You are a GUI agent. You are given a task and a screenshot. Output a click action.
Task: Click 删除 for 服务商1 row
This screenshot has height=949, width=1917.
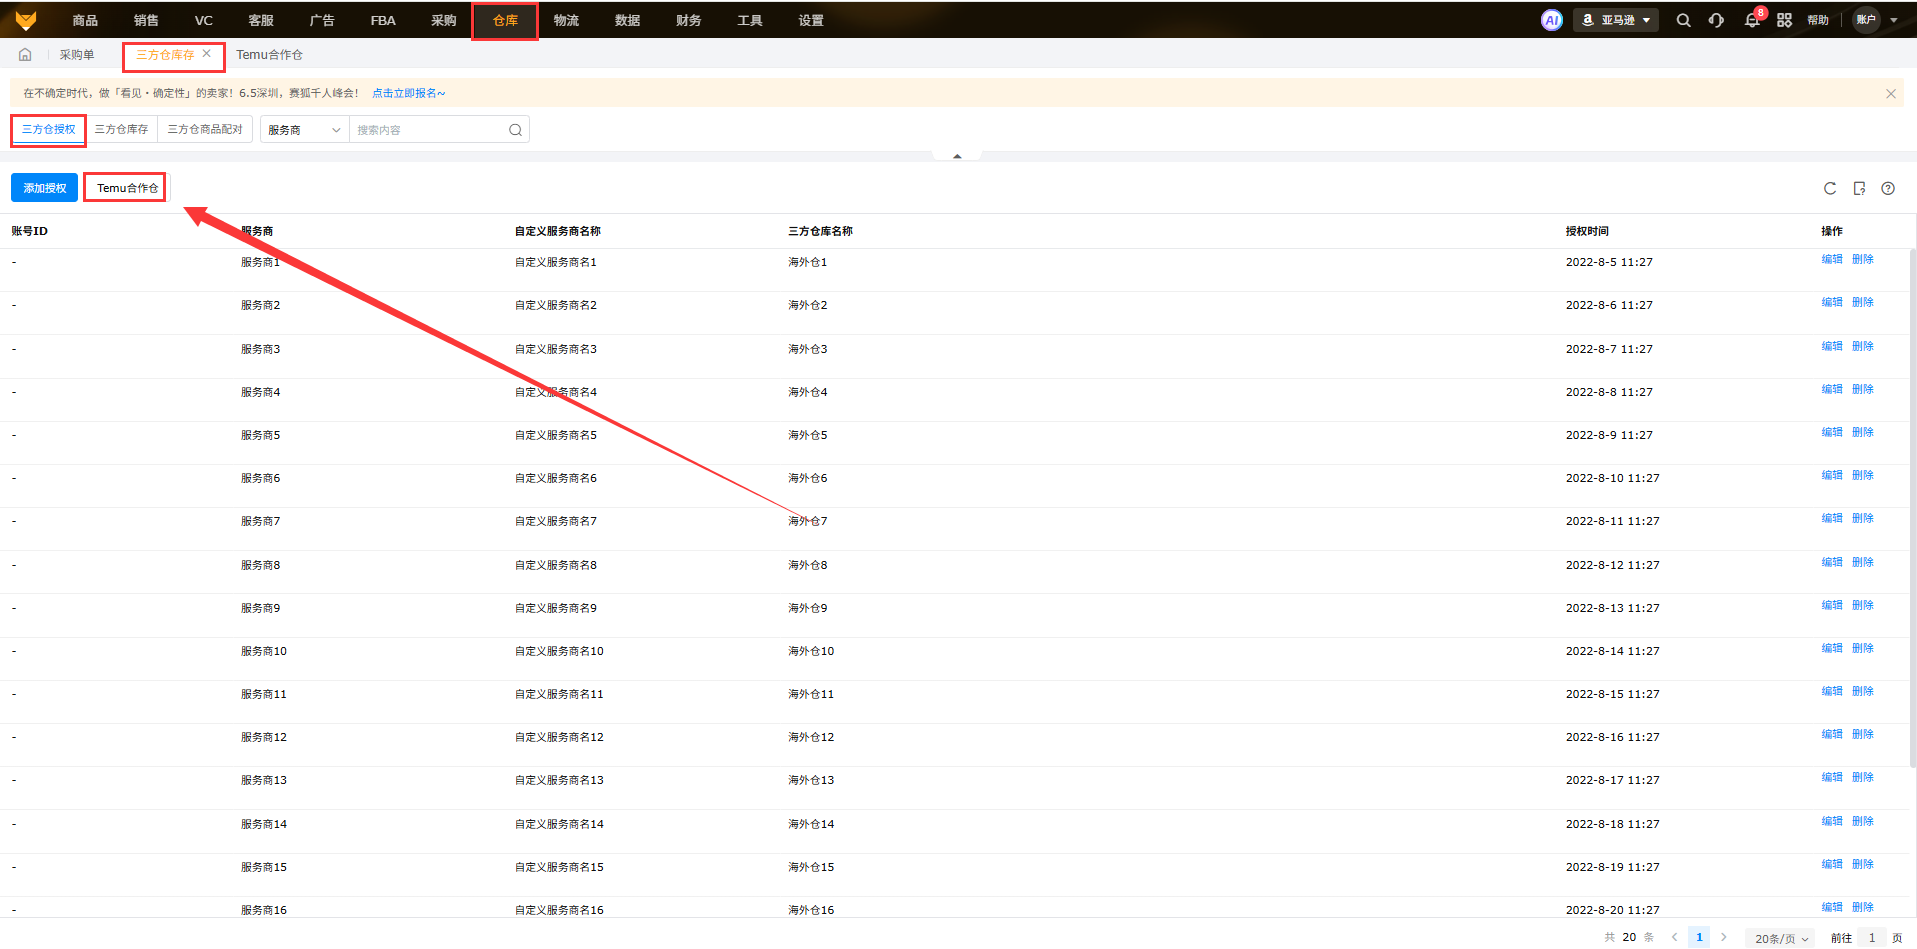point(1862,259)
